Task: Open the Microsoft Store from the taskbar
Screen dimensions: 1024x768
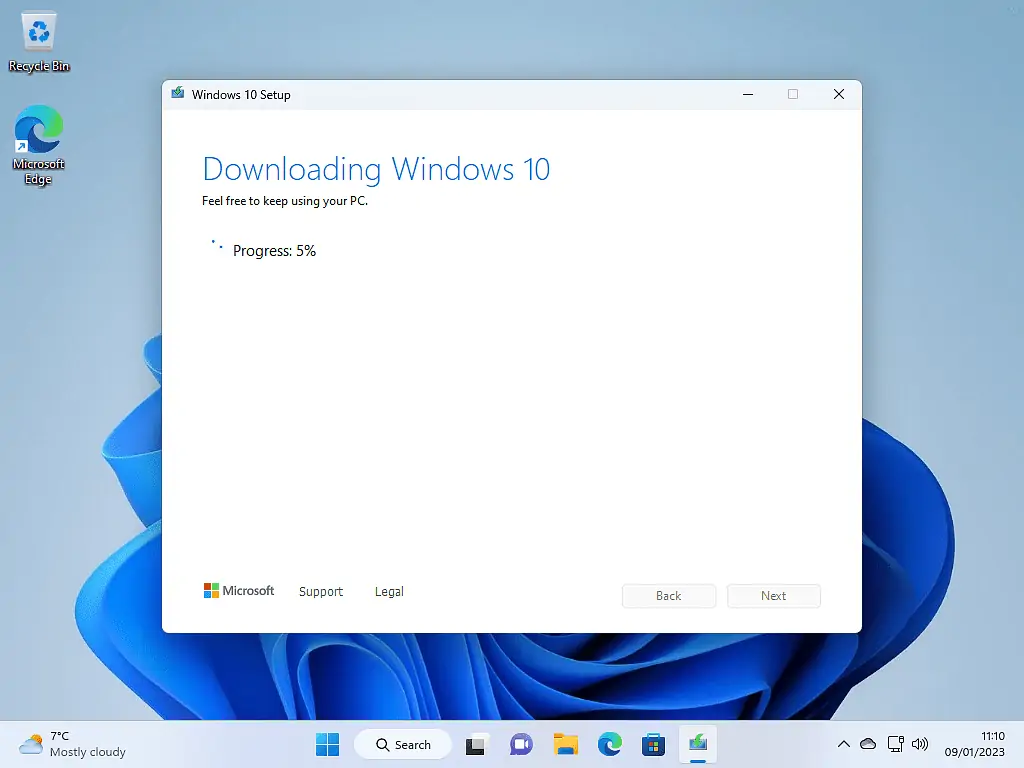Action: (x=653, y=744)
